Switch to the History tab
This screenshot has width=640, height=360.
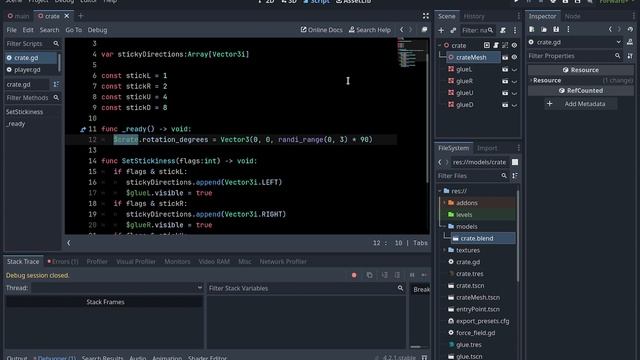coord(474,16)
